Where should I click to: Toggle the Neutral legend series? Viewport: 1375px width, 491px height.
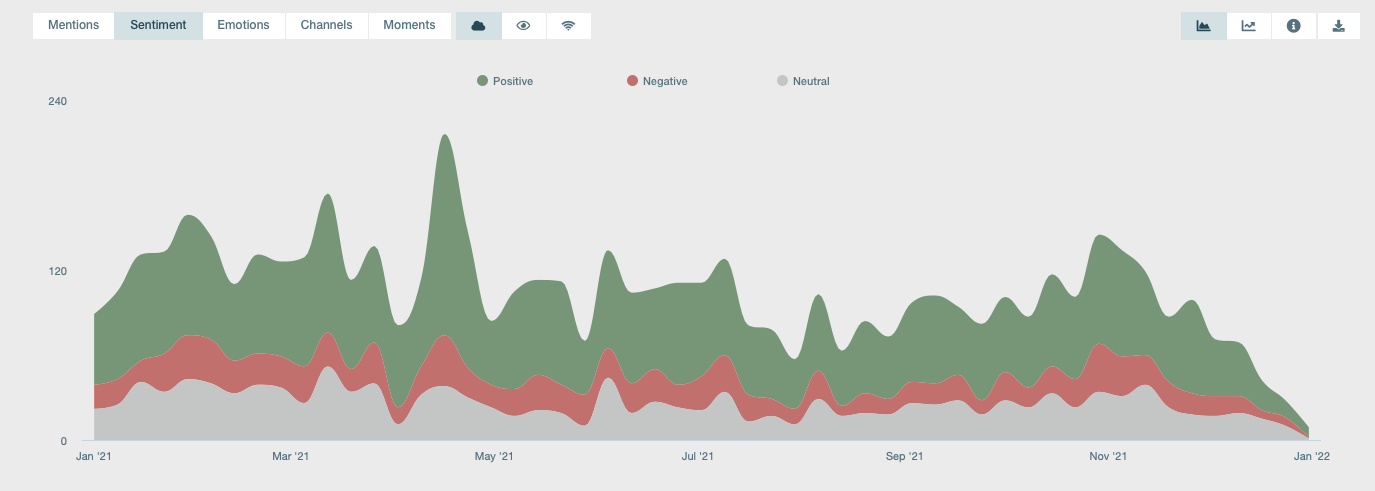[x=803, y=81]
